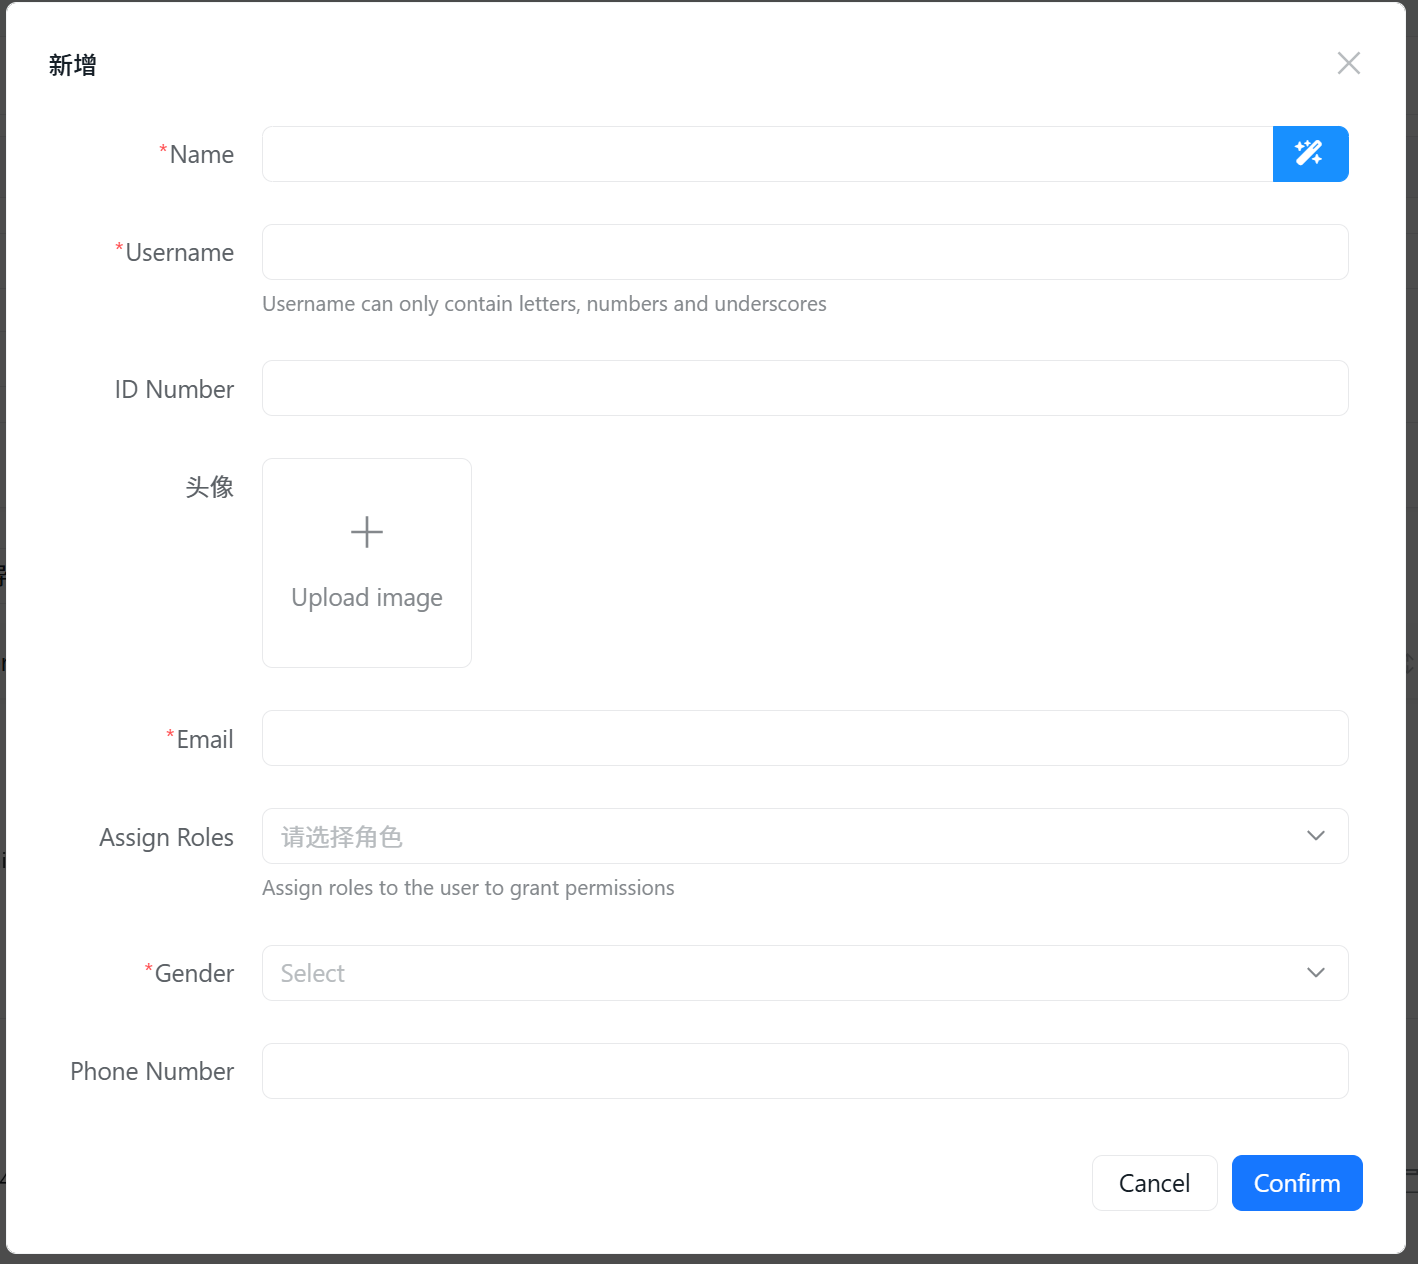Expand the Gender Select dropdown
This screenshot has width=1418, height=1264.
click(x=780, y=973)
